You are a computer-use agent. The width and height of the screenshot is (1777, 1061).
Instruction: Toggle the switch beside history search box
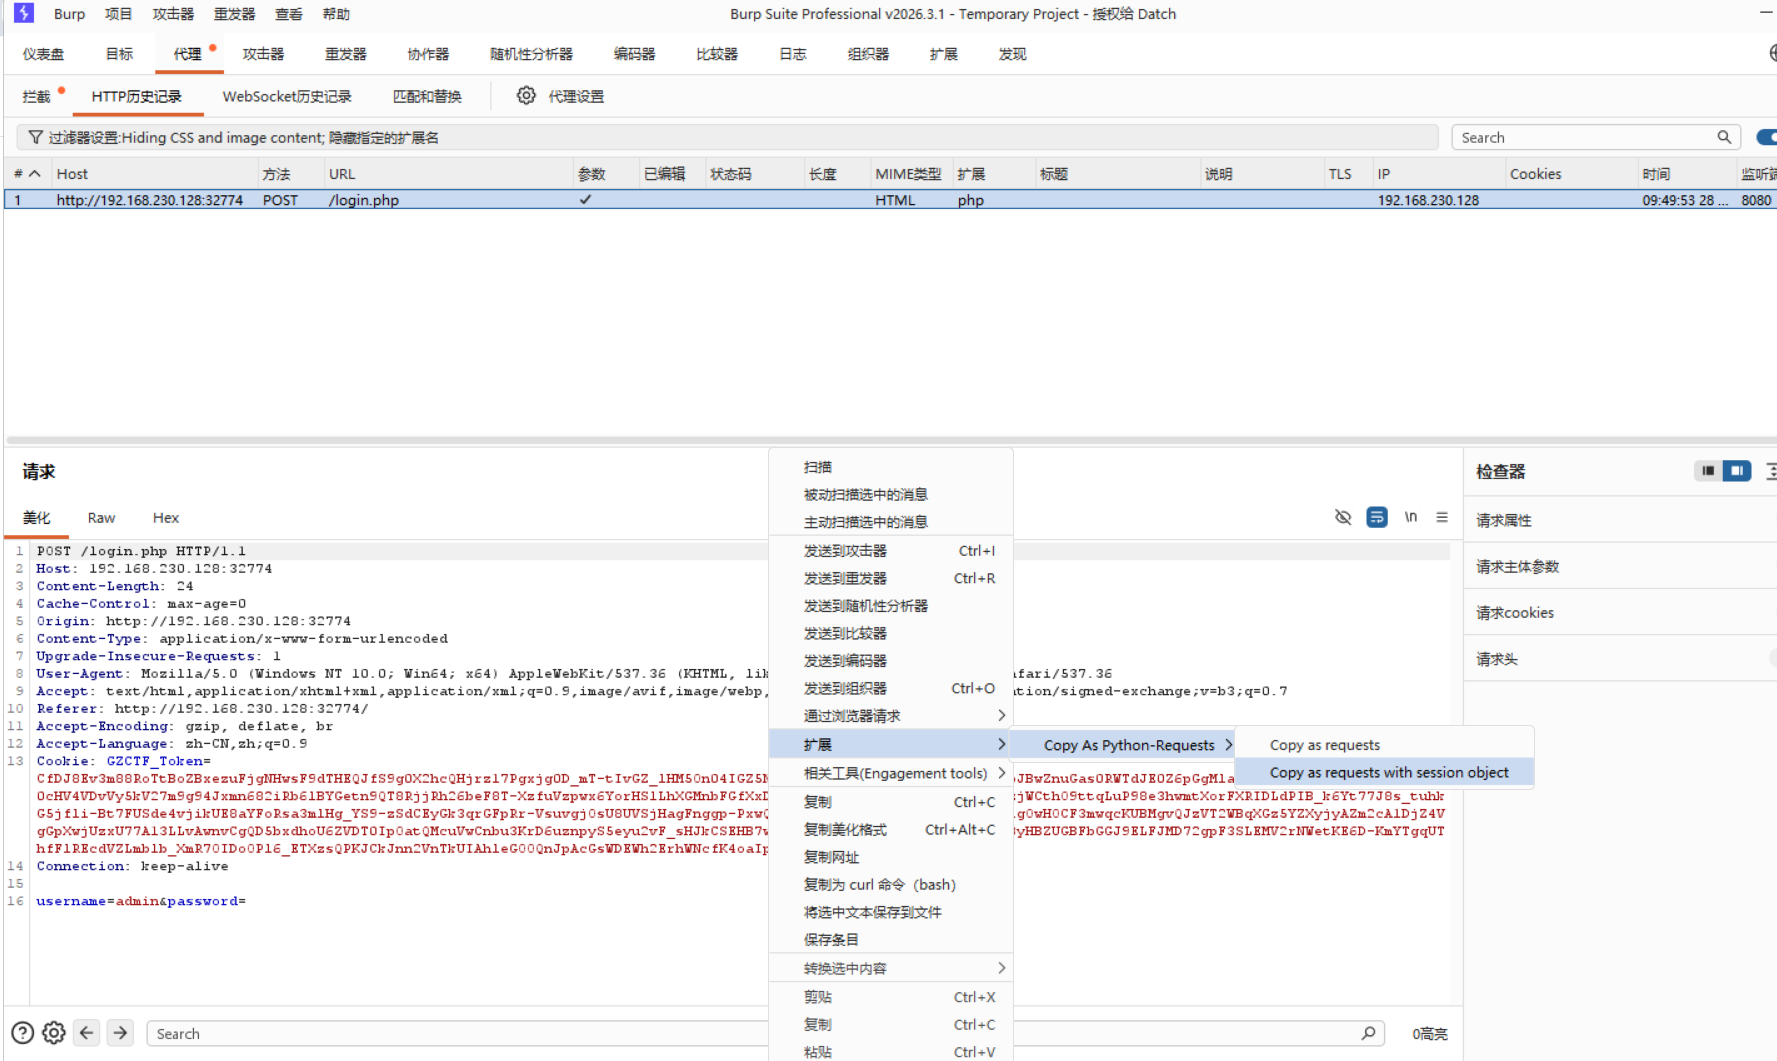tap(1767, 137)
